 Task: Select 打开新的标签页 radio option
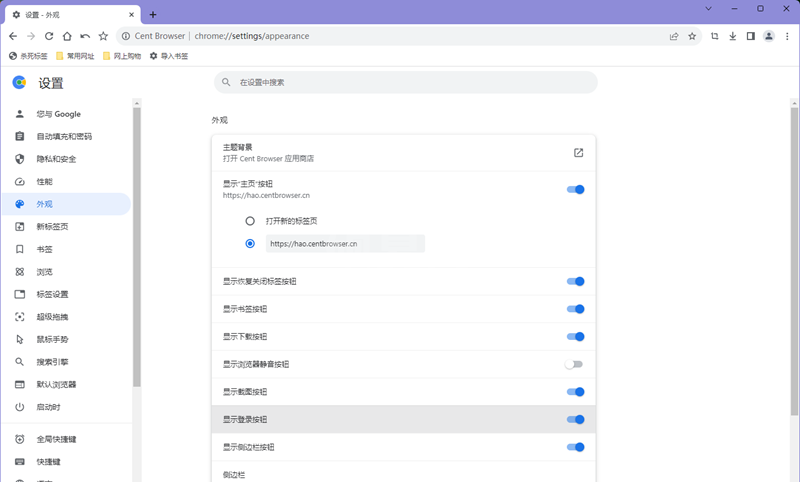point(250,221)
